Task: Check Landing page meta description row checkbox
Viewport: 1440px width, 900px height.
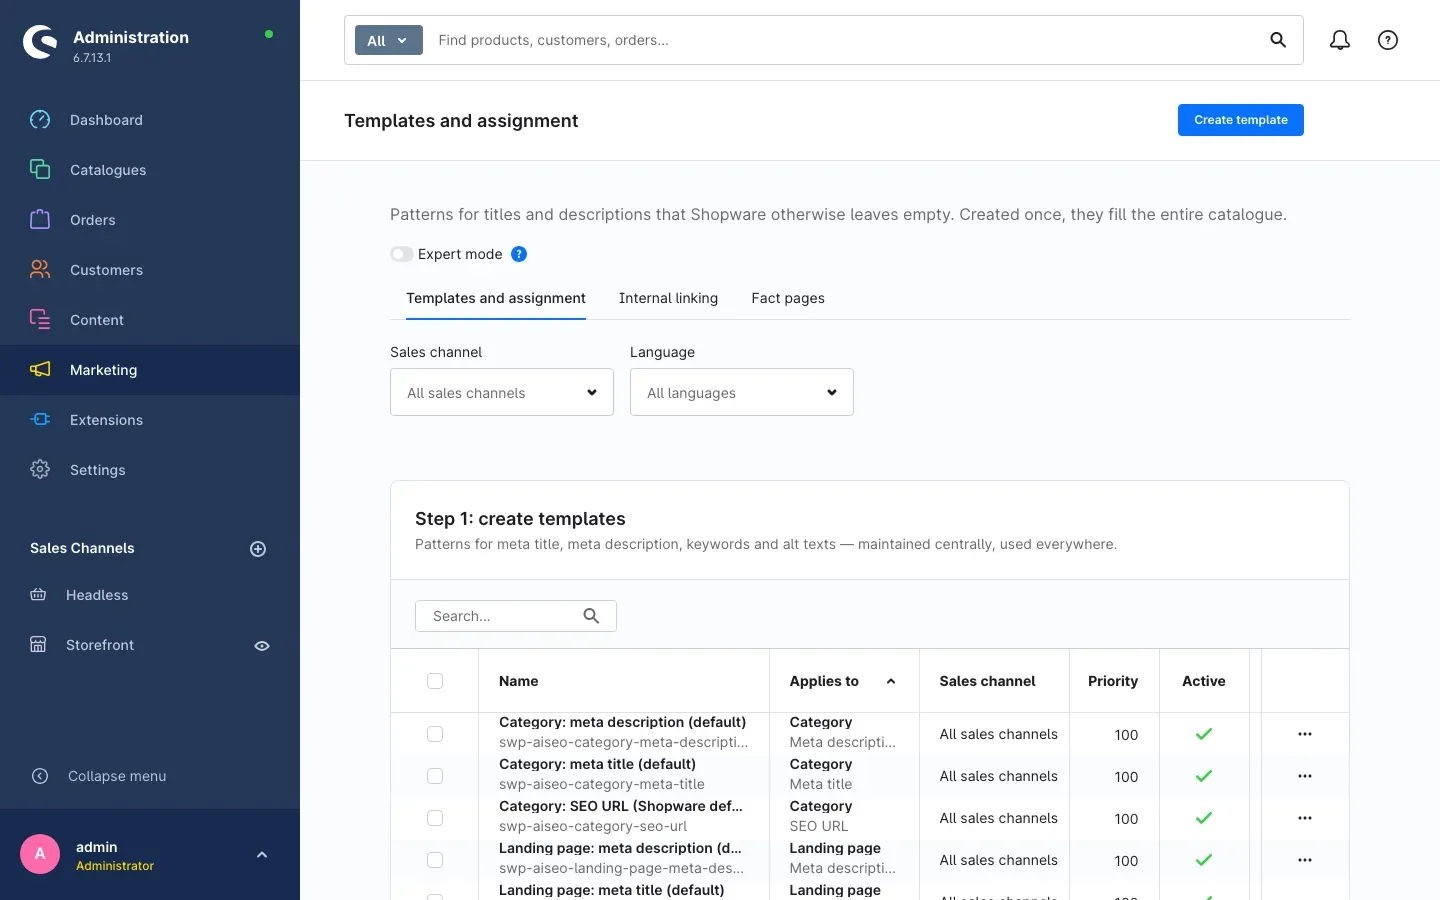Action: (435, 860)
